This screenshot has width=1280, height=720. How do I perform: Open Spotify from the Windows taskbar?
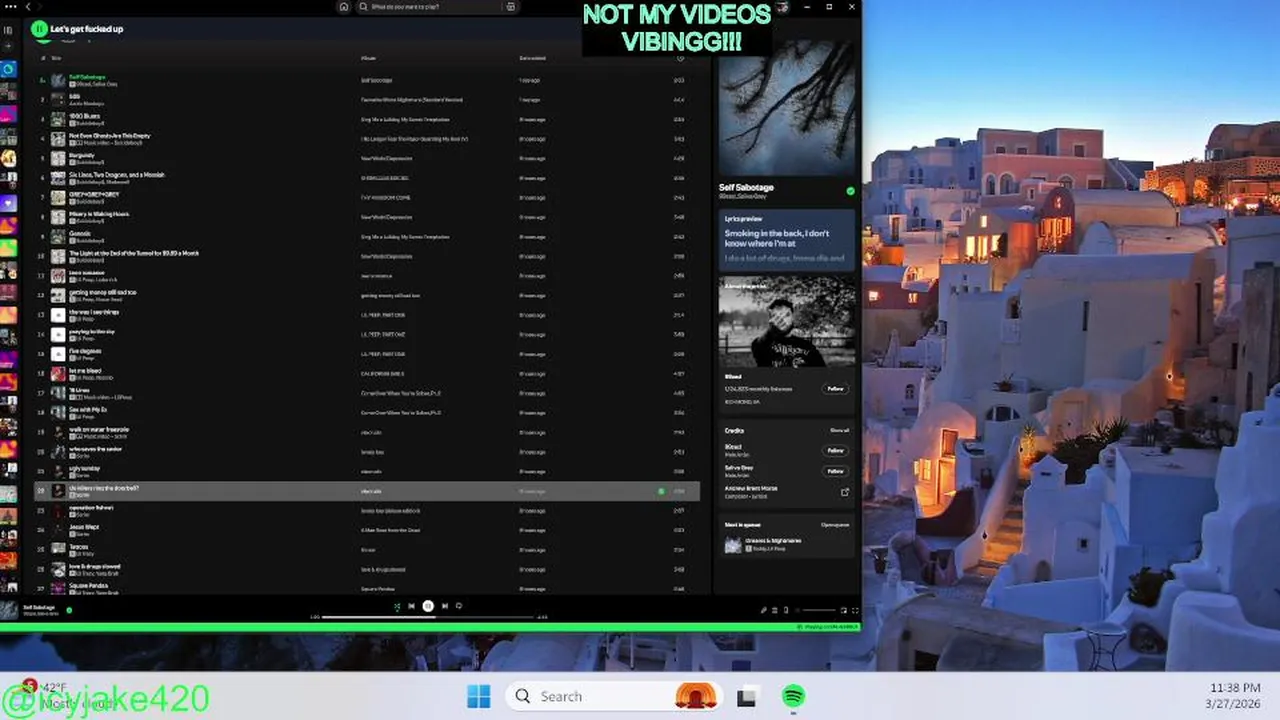[x=793, y=696]
